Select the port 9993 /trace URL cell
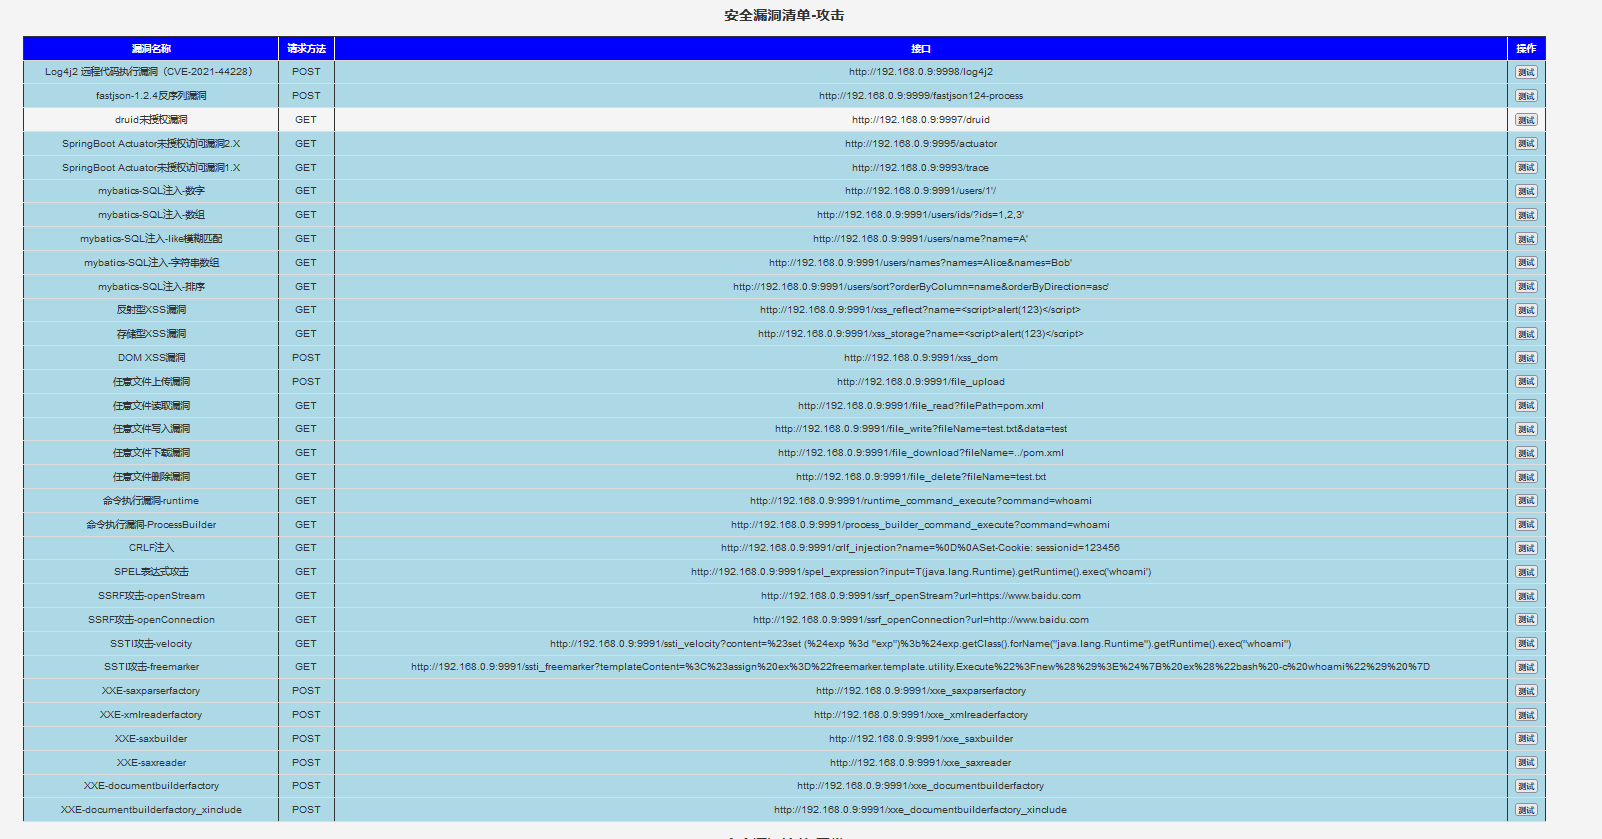Image resolution: width=1602 pixels, height=839 pixels. pos(921,168)
